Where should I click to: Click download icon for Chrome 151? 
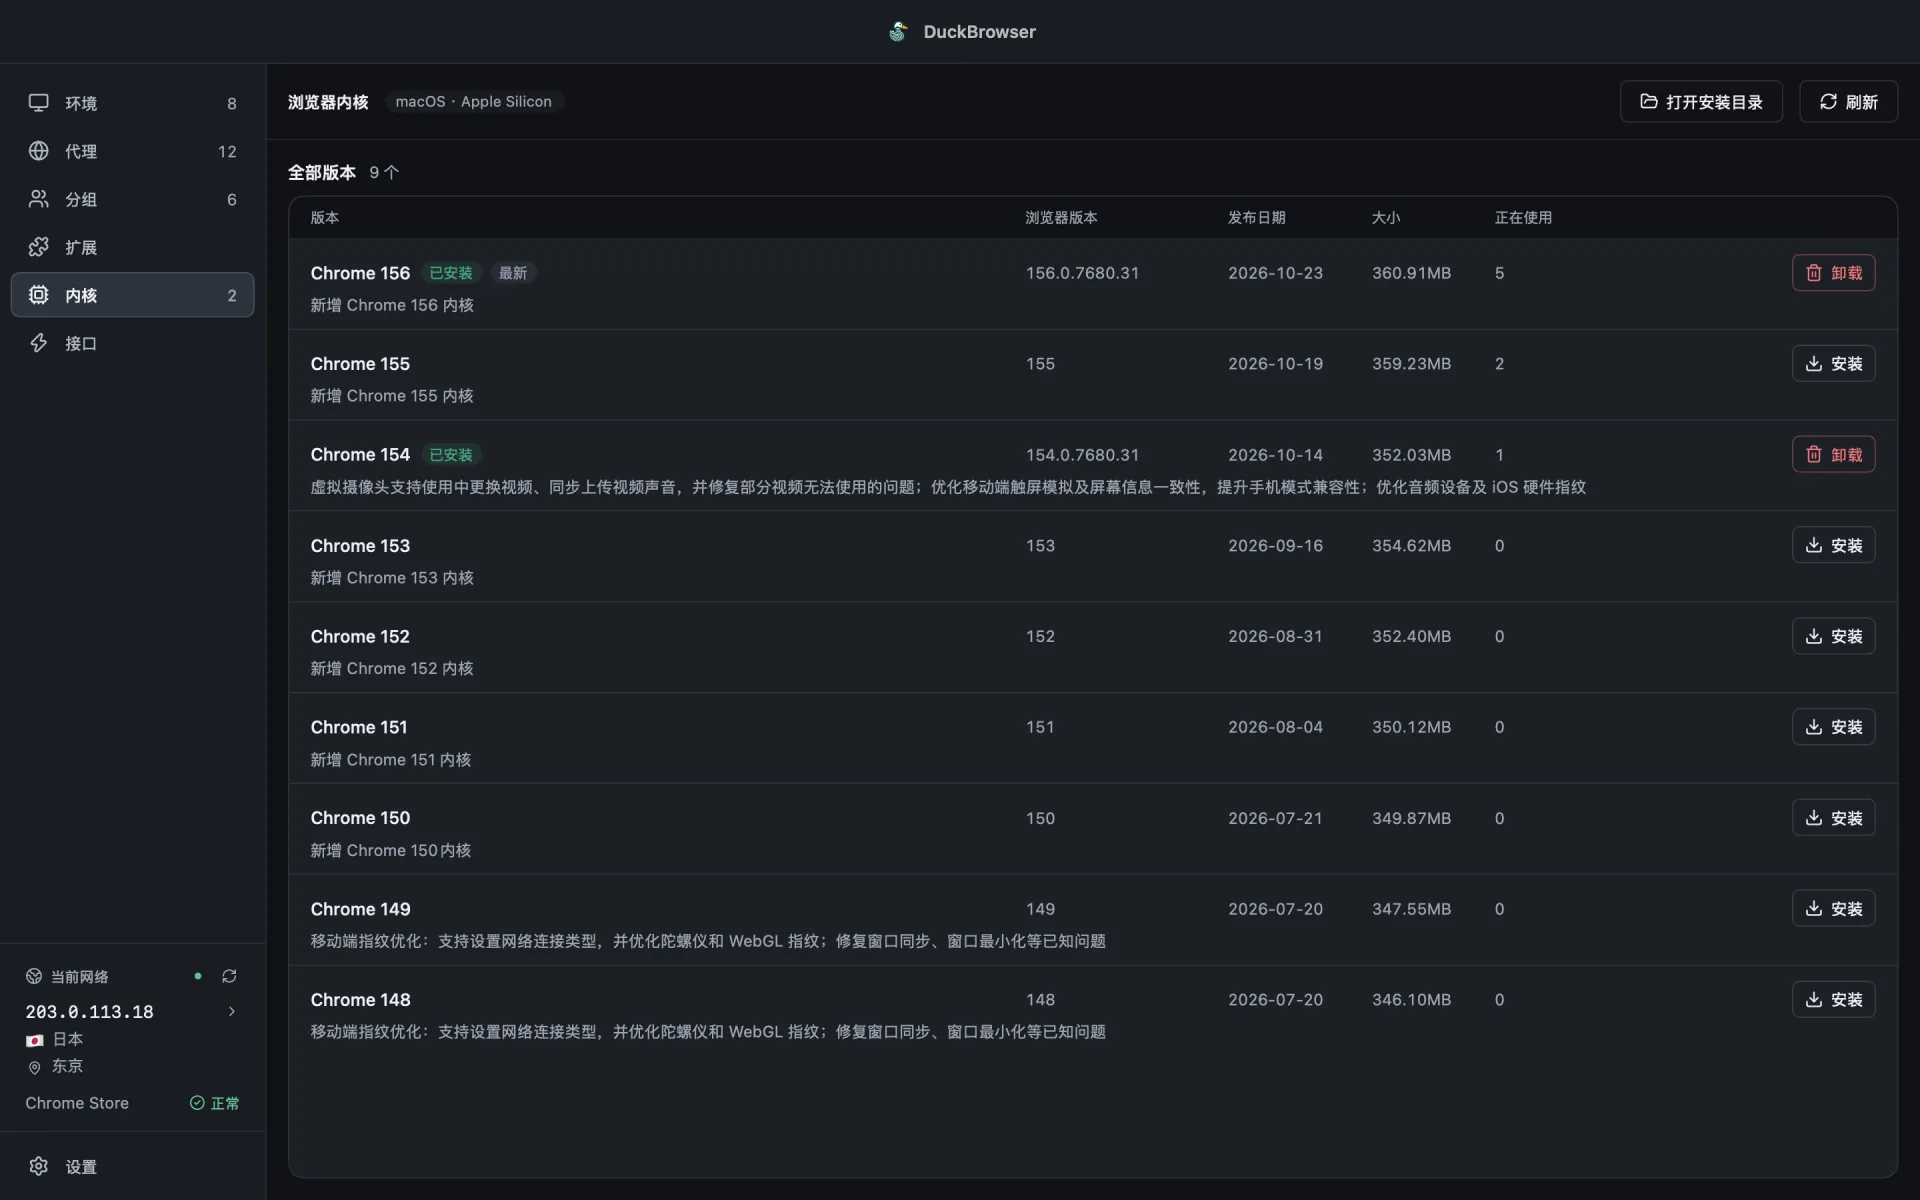click(x=1814, y=727)
